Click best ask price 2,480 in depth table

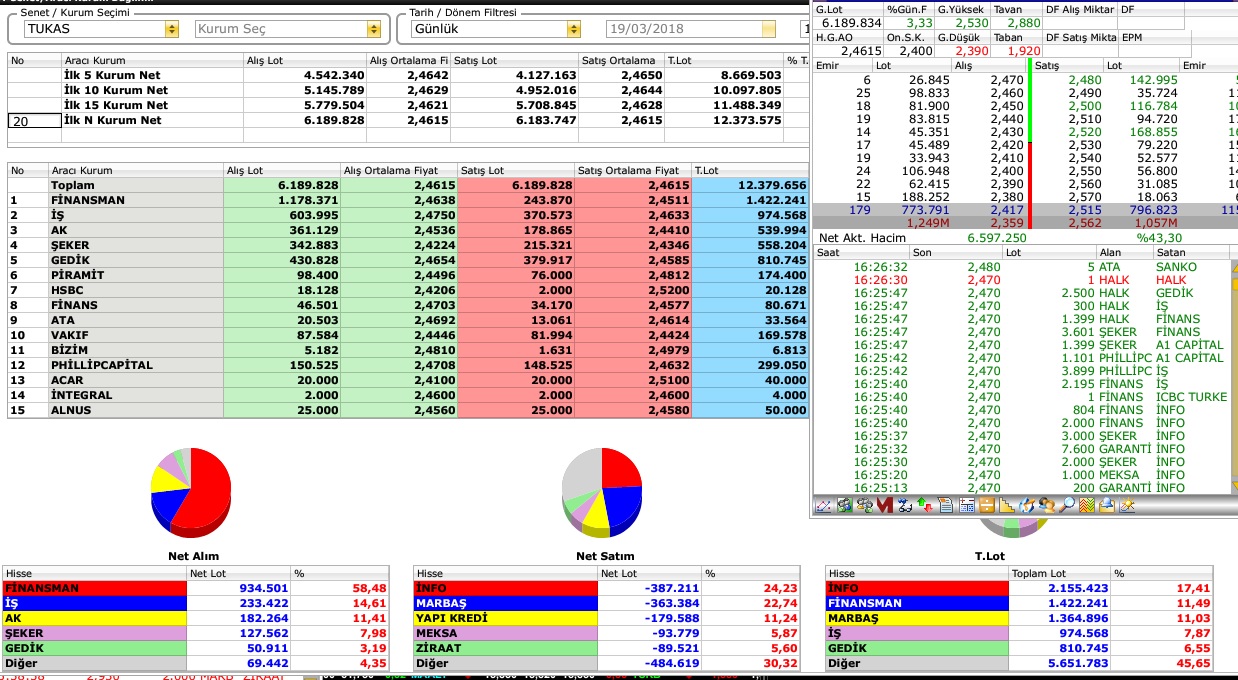coord(1084,79)
